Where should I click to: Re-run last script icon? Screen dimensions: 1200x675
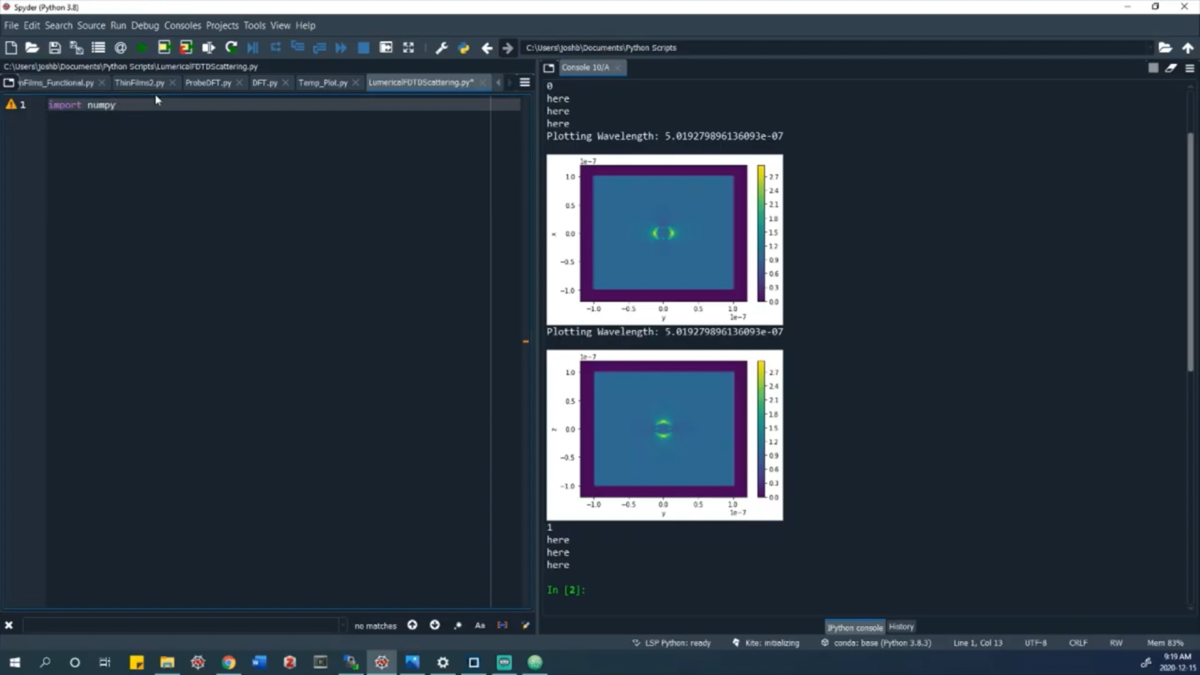click(231, 47)
